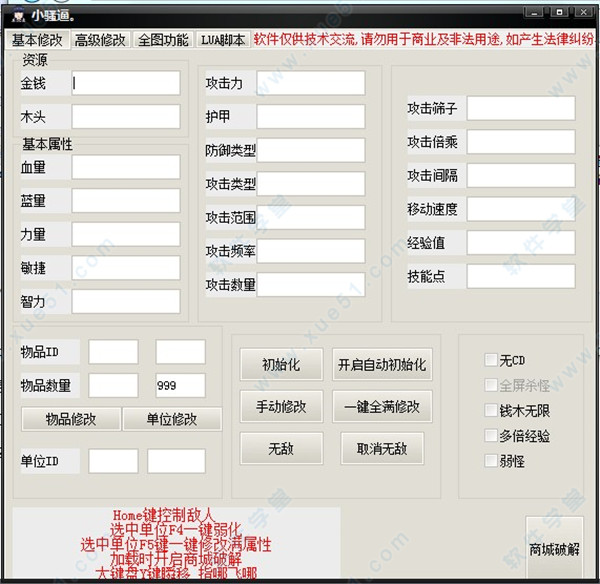
Task: Open the 全图功能 tab
Action: click(x=163, y=40)
